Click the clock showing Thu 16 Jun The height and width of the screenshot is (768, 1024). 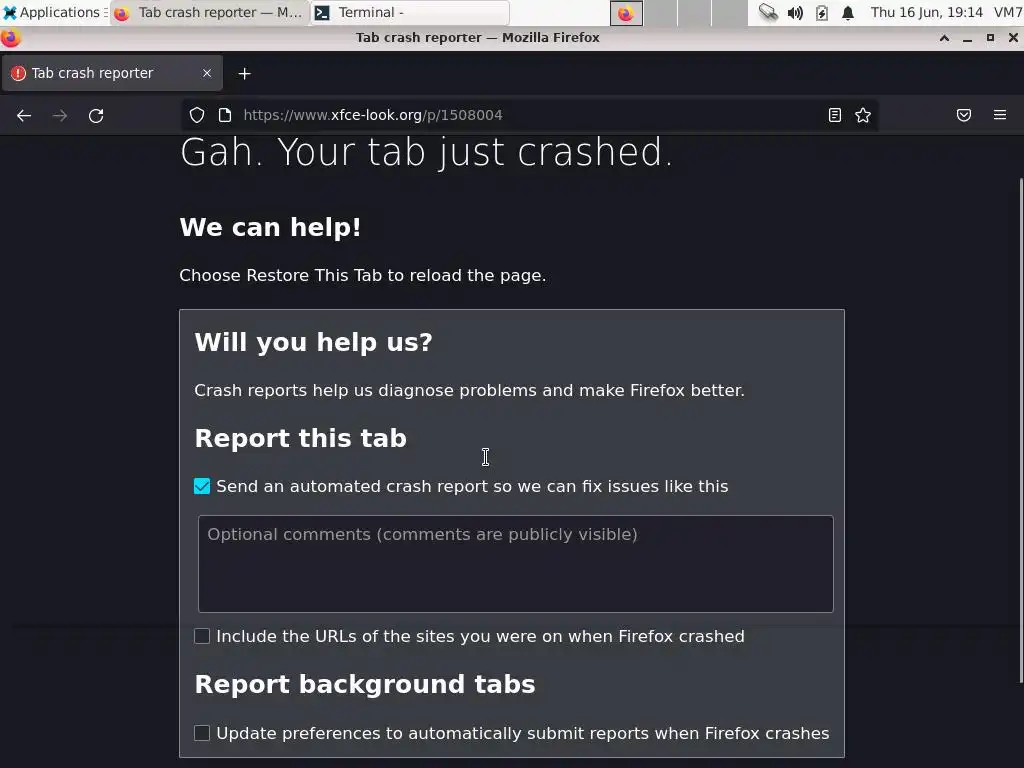[x=926, y=12]
